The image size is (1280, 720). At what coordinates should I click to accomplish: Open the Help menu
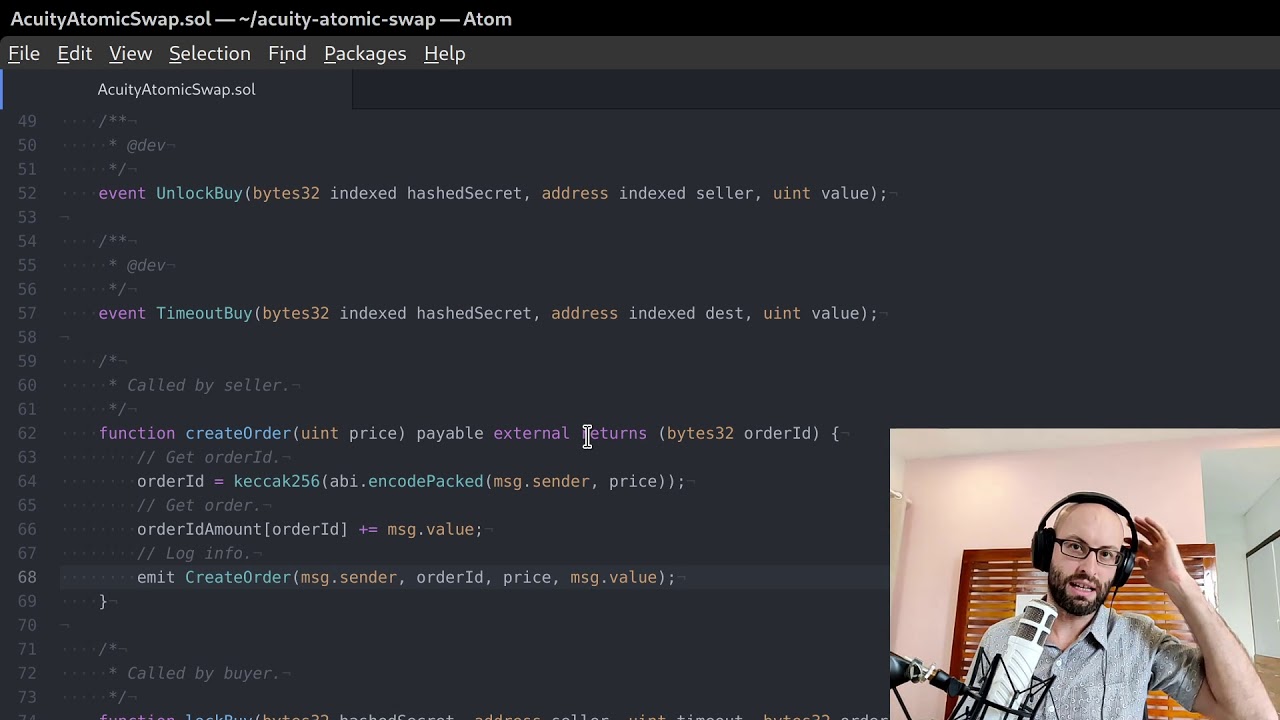coord(445,54)
